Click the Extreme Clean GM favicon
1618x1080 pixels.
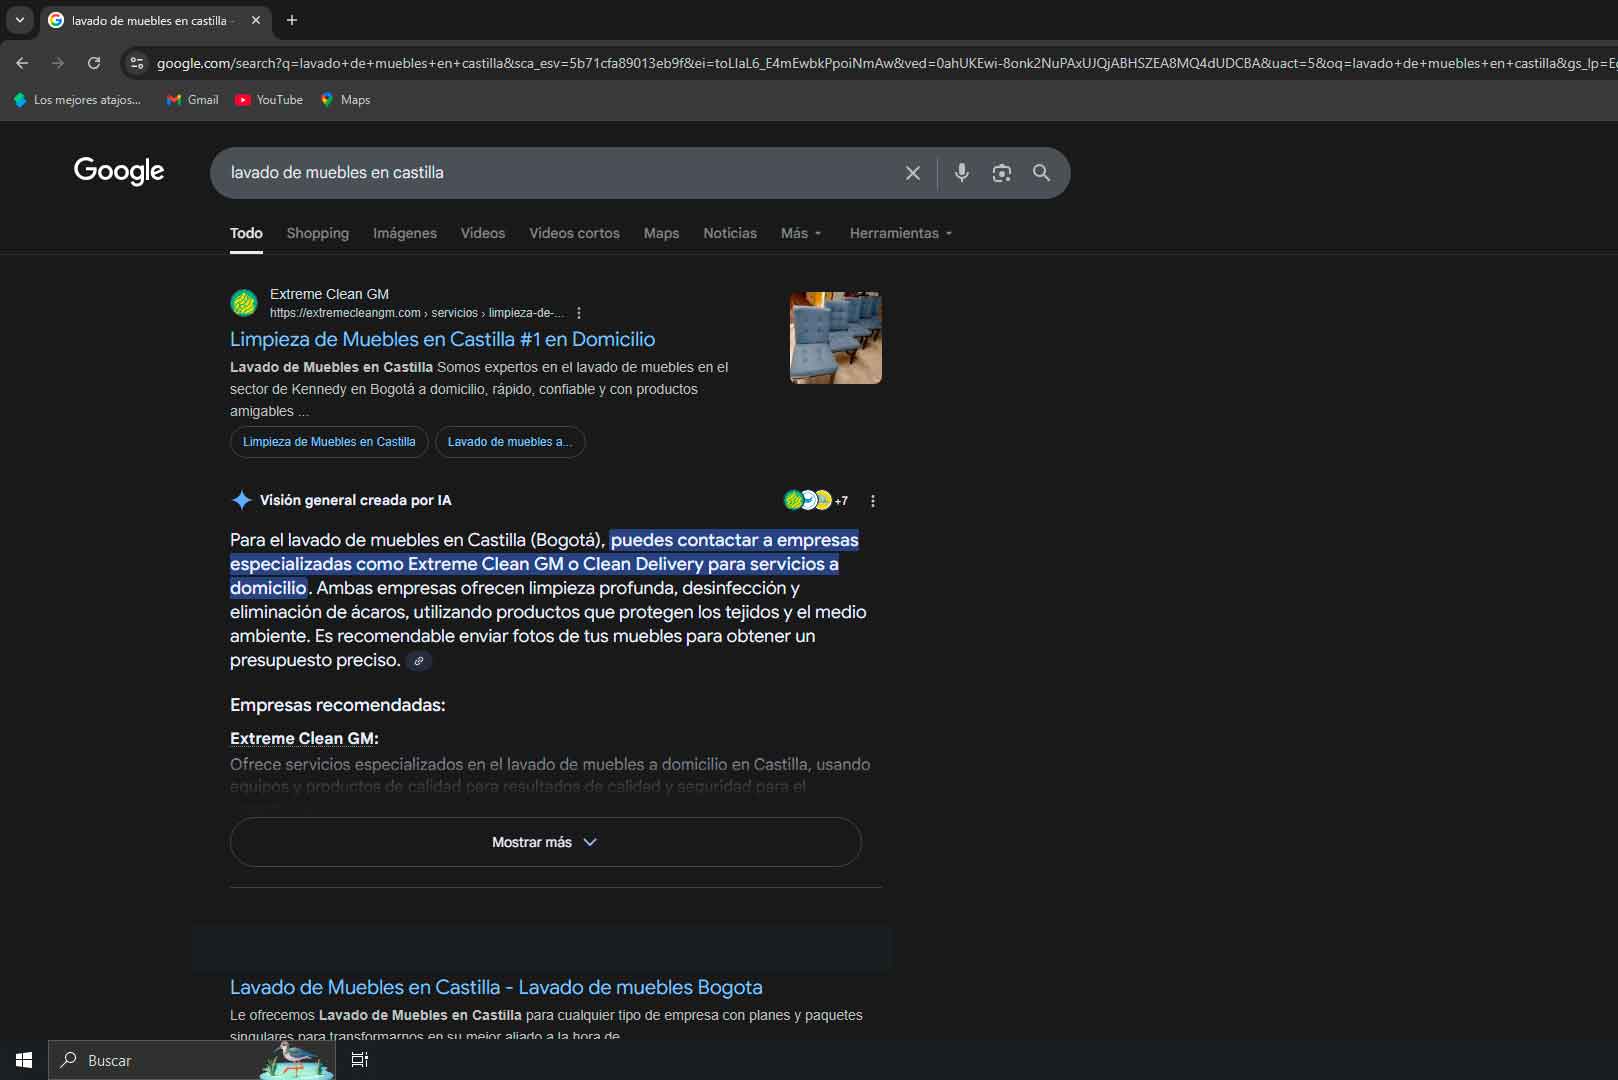(x=244, y=302)
